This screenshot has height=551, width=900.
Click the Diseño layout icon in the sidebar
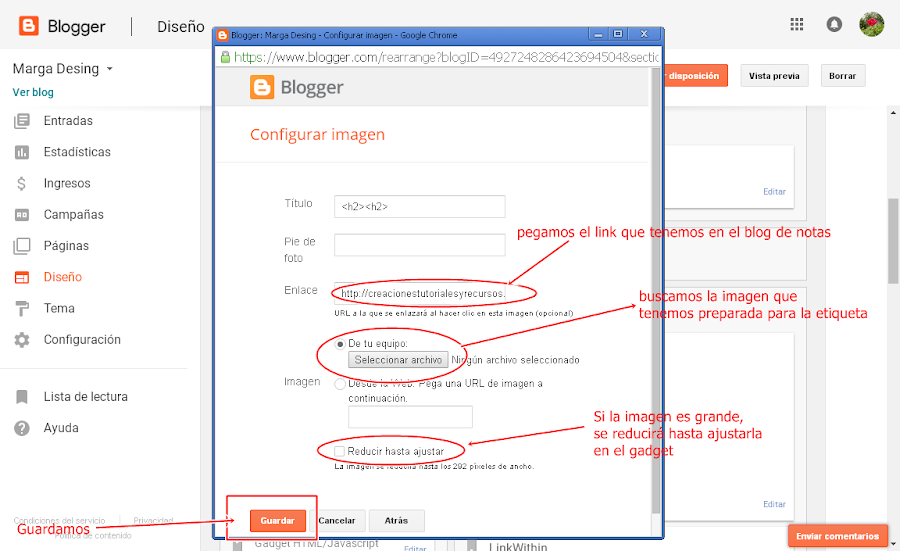click(x=22, y=277)
